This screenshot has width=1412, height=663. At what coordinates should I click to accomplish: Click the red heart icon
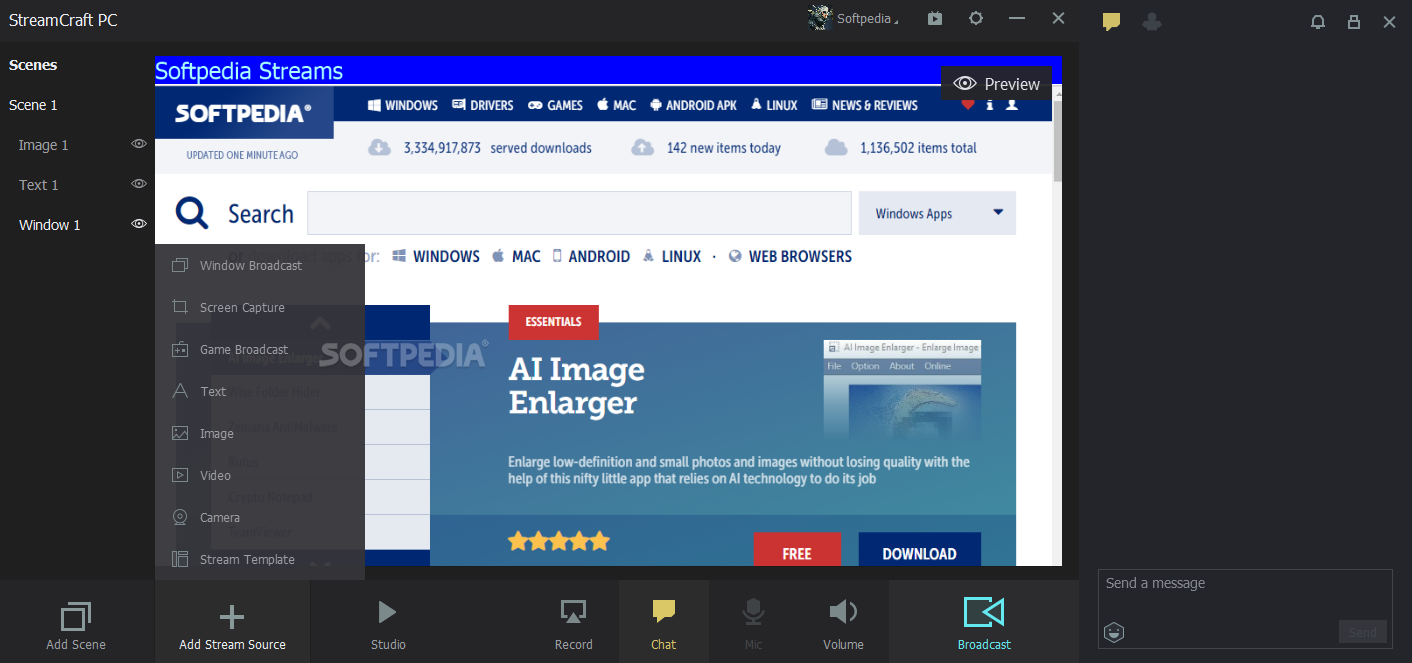click(967, 105)
